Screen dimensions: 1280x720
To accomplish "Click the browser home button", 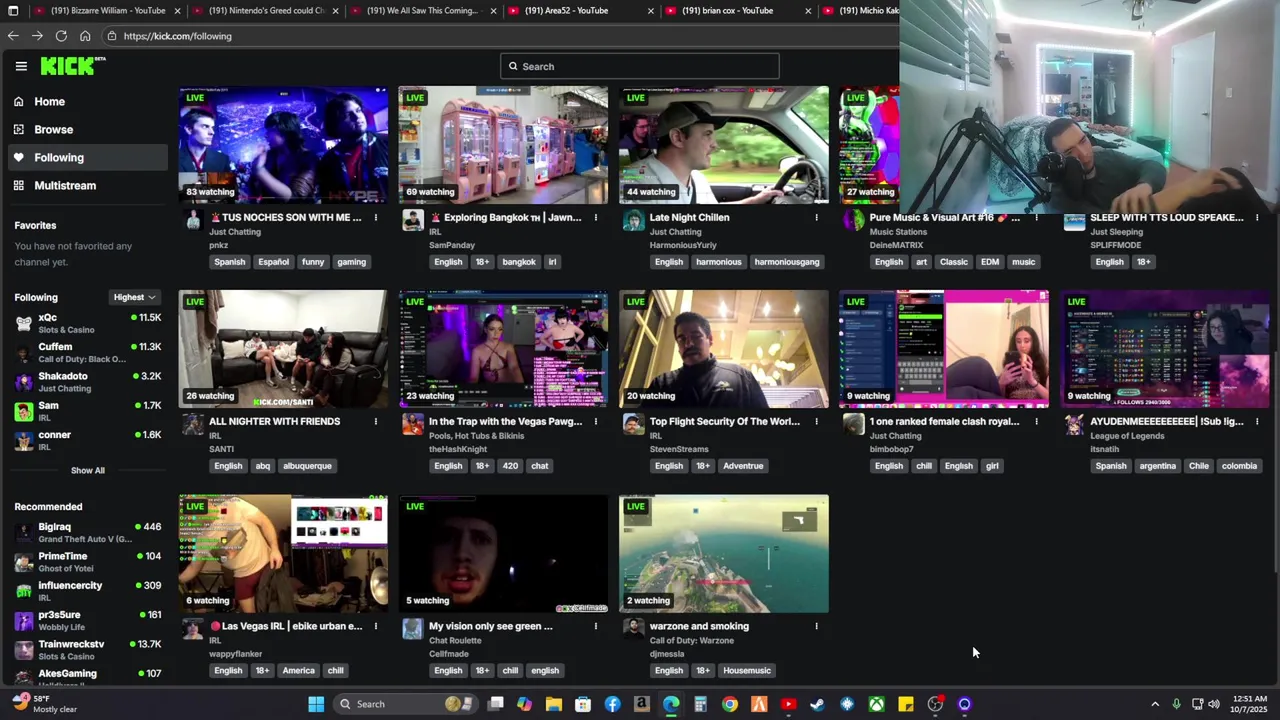I will click(x=85, y=36).
